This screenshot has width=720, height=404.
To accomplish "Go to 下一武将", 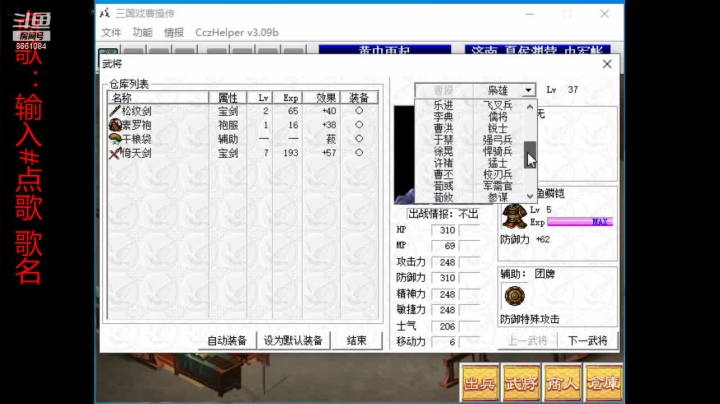I will [x=588, y=341].
